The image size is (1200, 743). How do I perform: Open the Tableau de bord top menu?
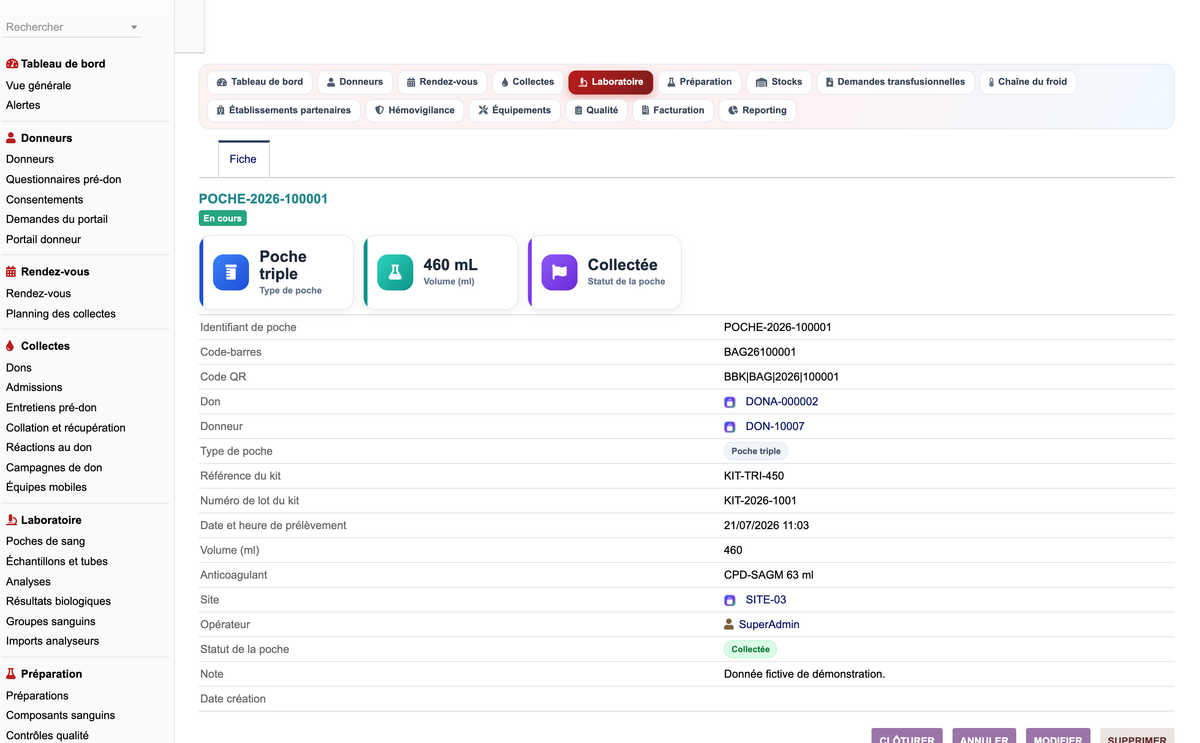(x=260, y=82)
